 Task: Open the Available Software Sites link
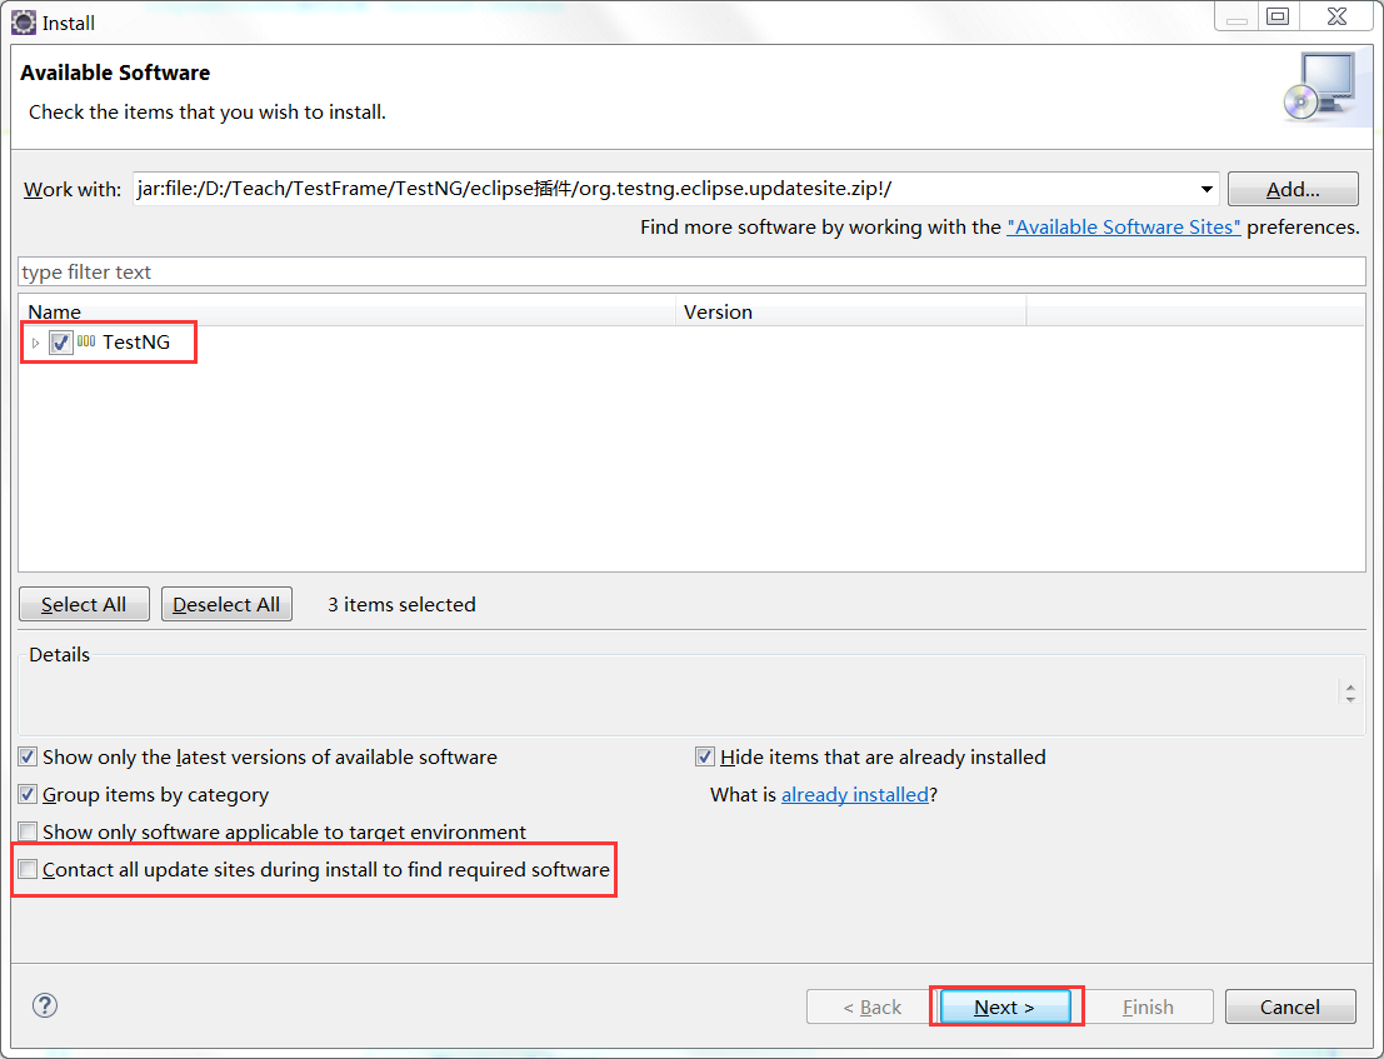coord(1124,227)
